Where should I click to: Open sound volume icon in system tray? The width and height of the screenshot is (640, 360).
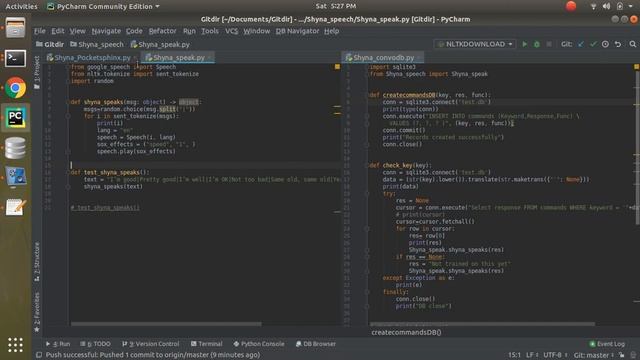[x=607, y=6]
